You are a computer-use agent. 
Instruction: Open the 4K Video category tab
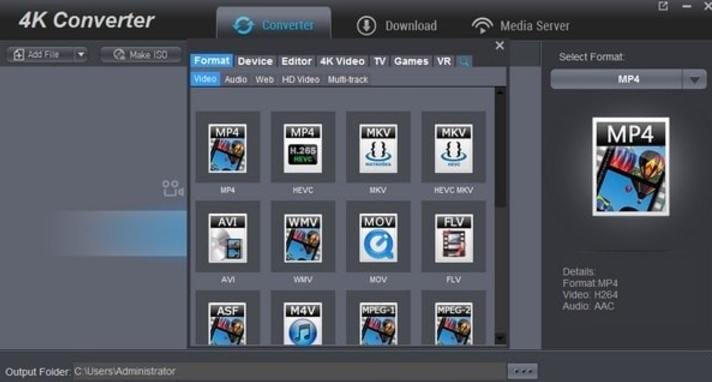point(342,61)
